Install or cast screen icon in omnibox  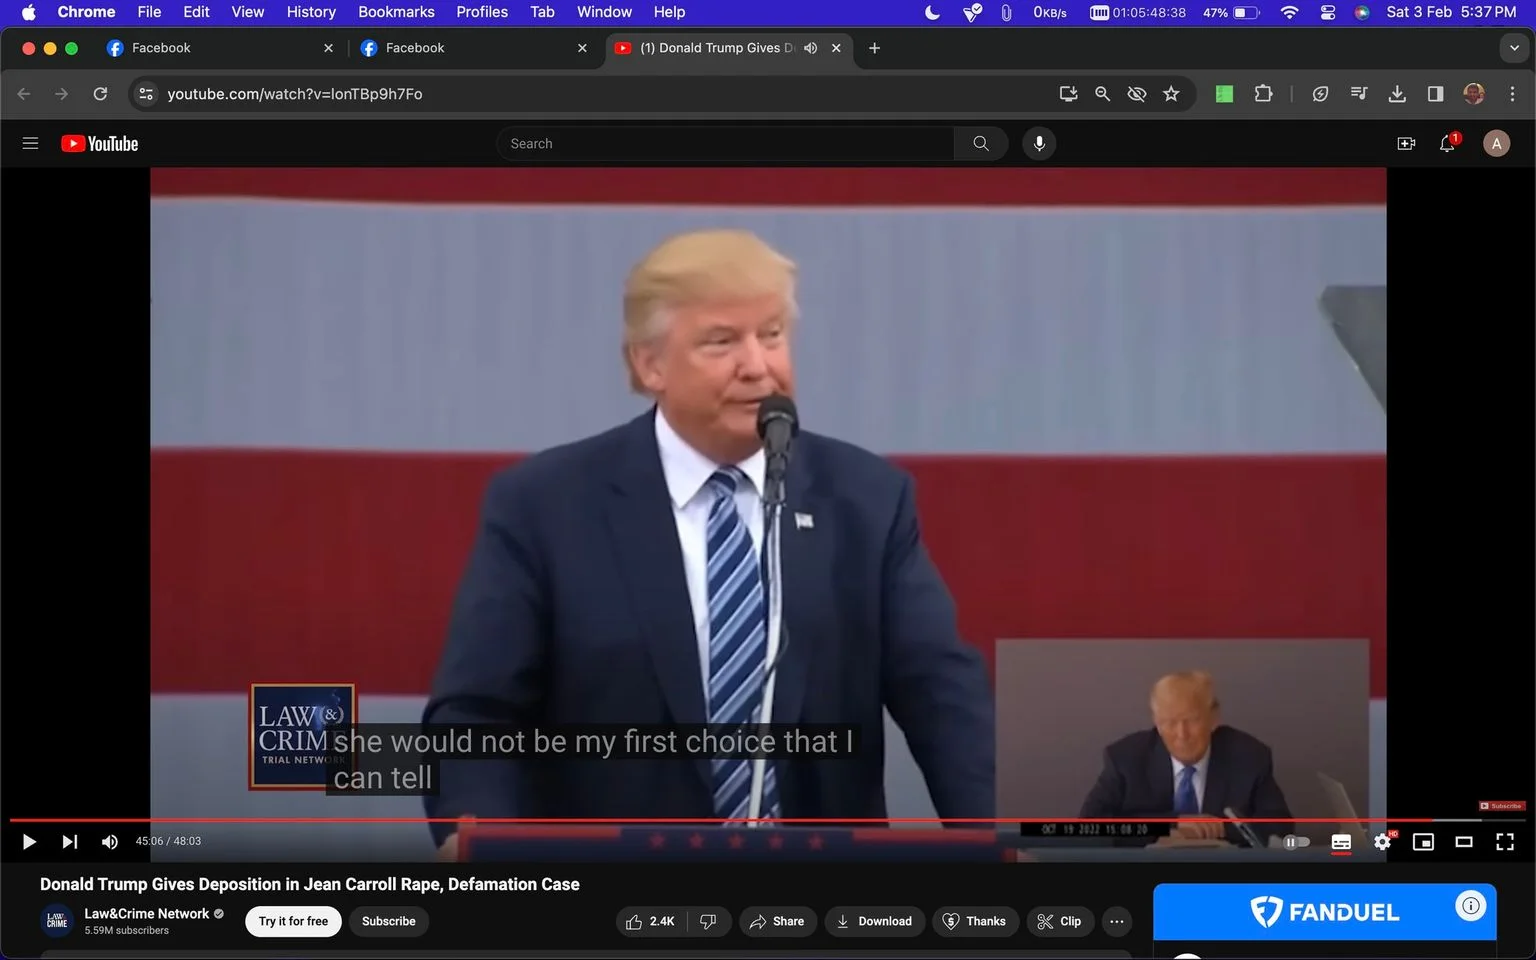coord(1068,94)
